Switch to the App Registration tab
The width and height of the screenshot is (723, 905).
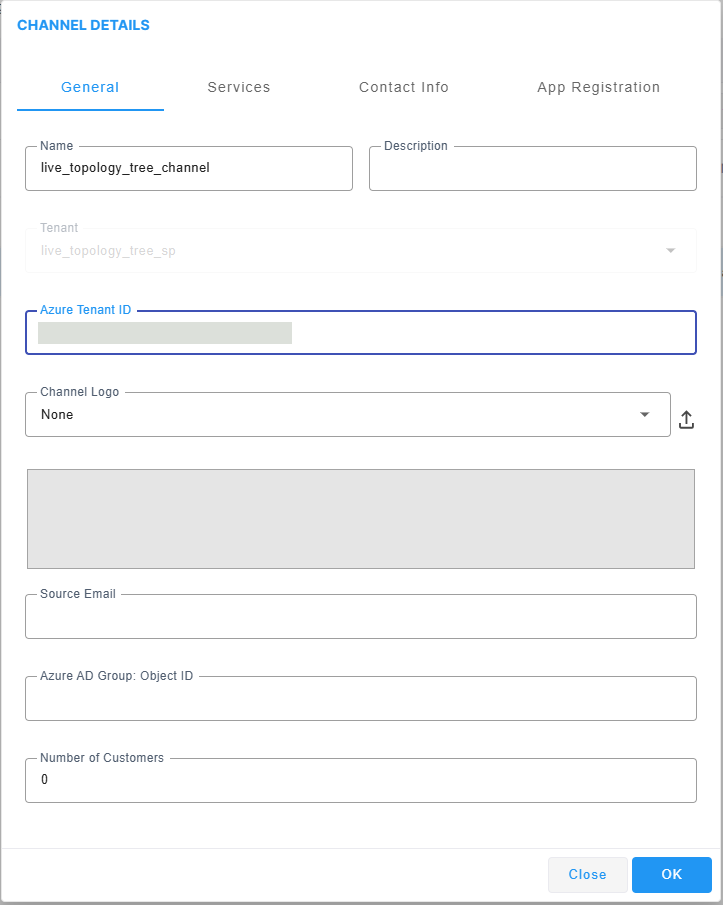click(598, 87)
